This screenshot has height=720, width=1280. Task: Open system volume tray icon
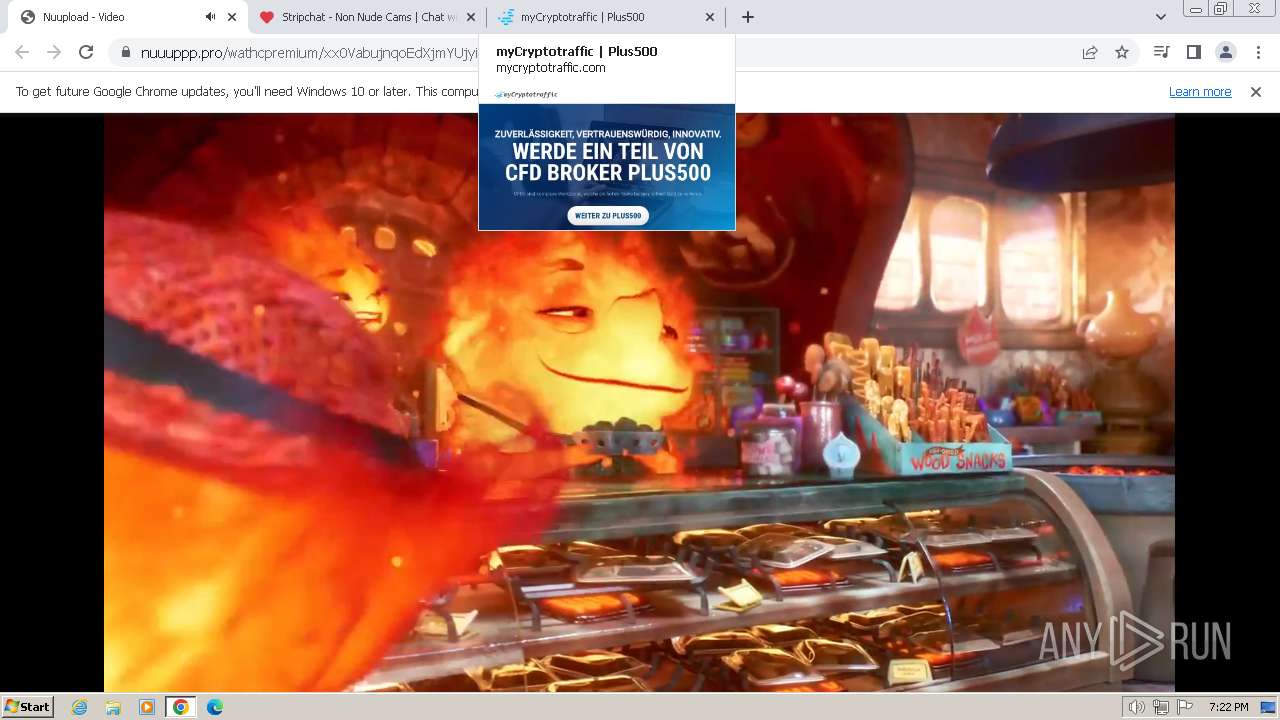(x=1137, y=707)
